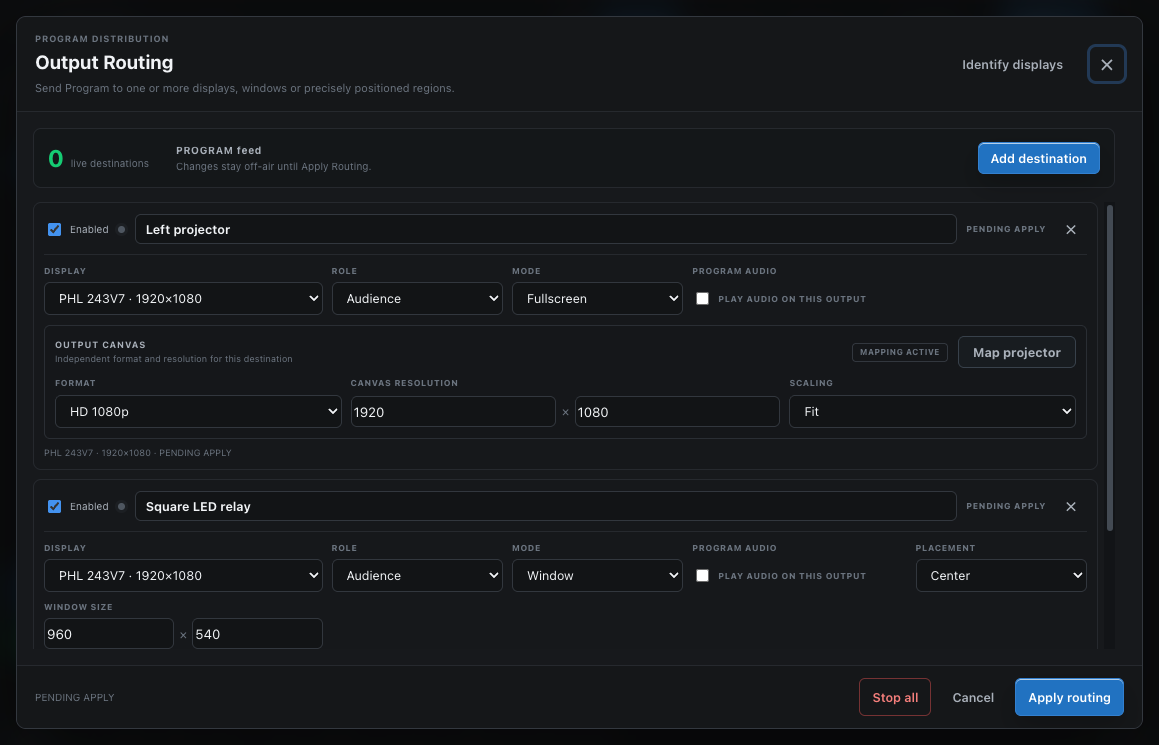Click the window height field showing 540
The image size is (1159, 745).
(257, 634)
